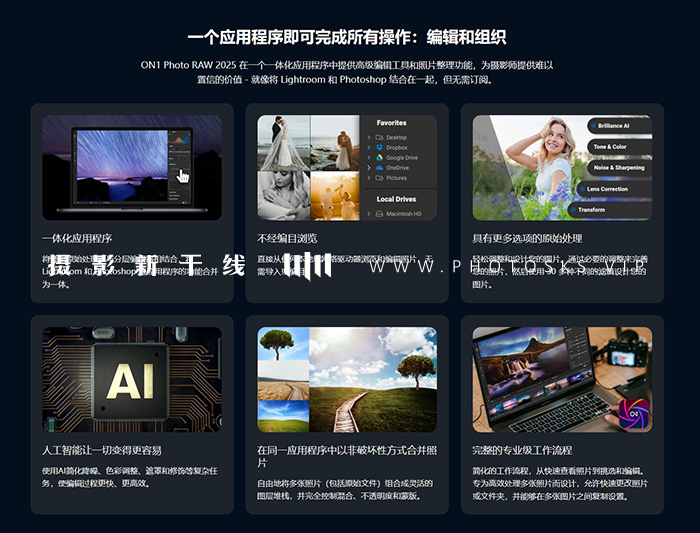Screen dimensions: 700x533
Task: Click the 在同一应用程序中以非破坏性方式合并照片 heading
Action: [347, 456]
